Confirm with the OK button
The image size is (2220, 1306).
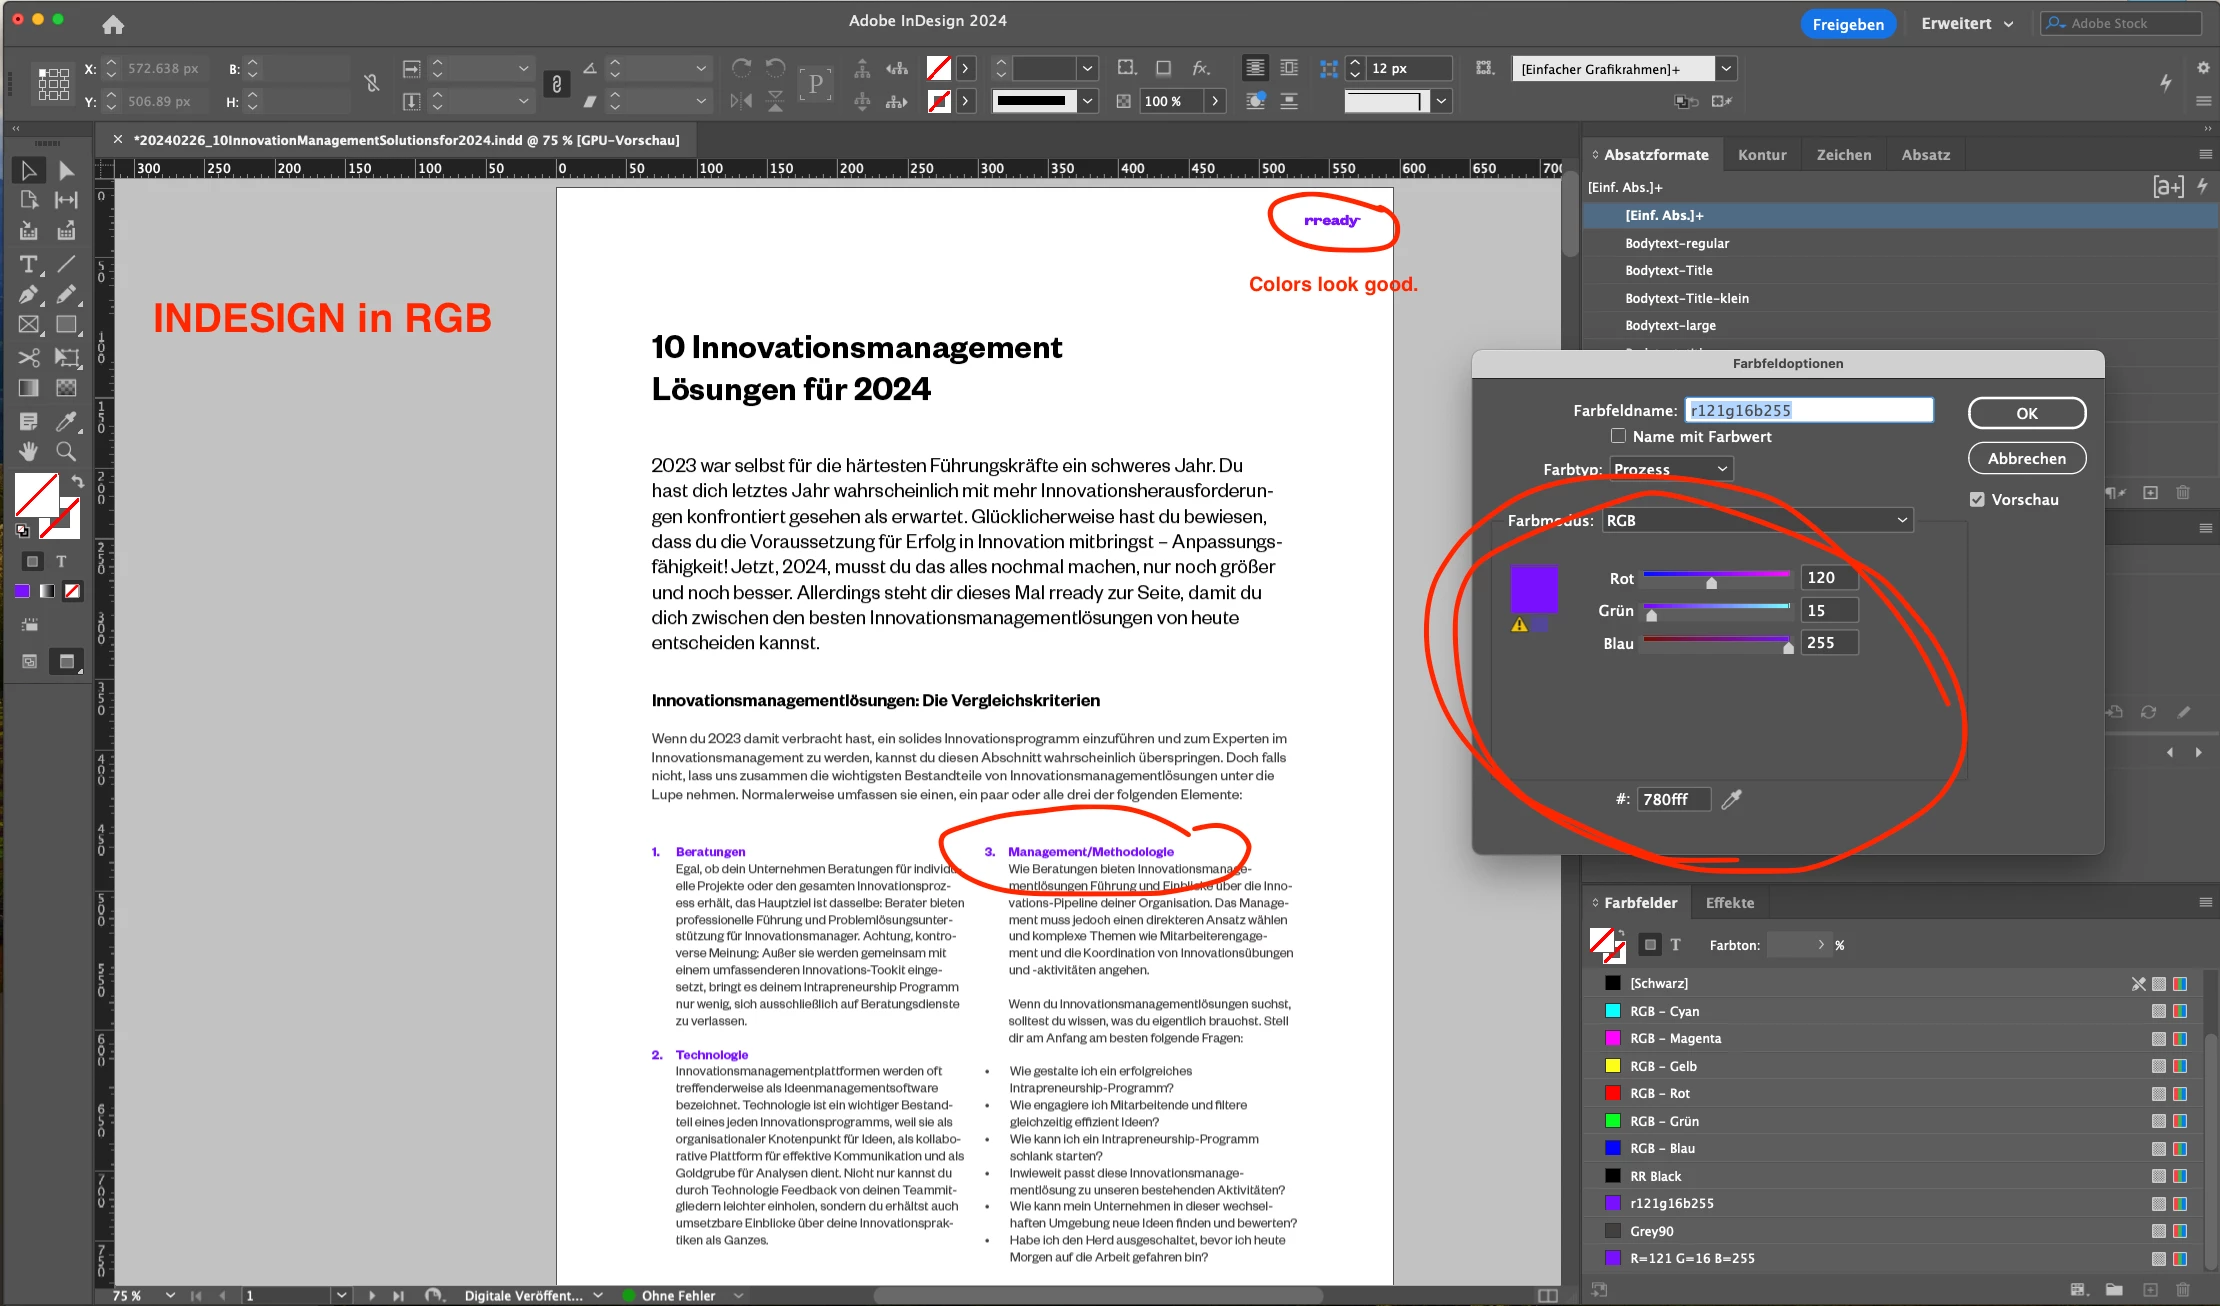point(2026,413)
